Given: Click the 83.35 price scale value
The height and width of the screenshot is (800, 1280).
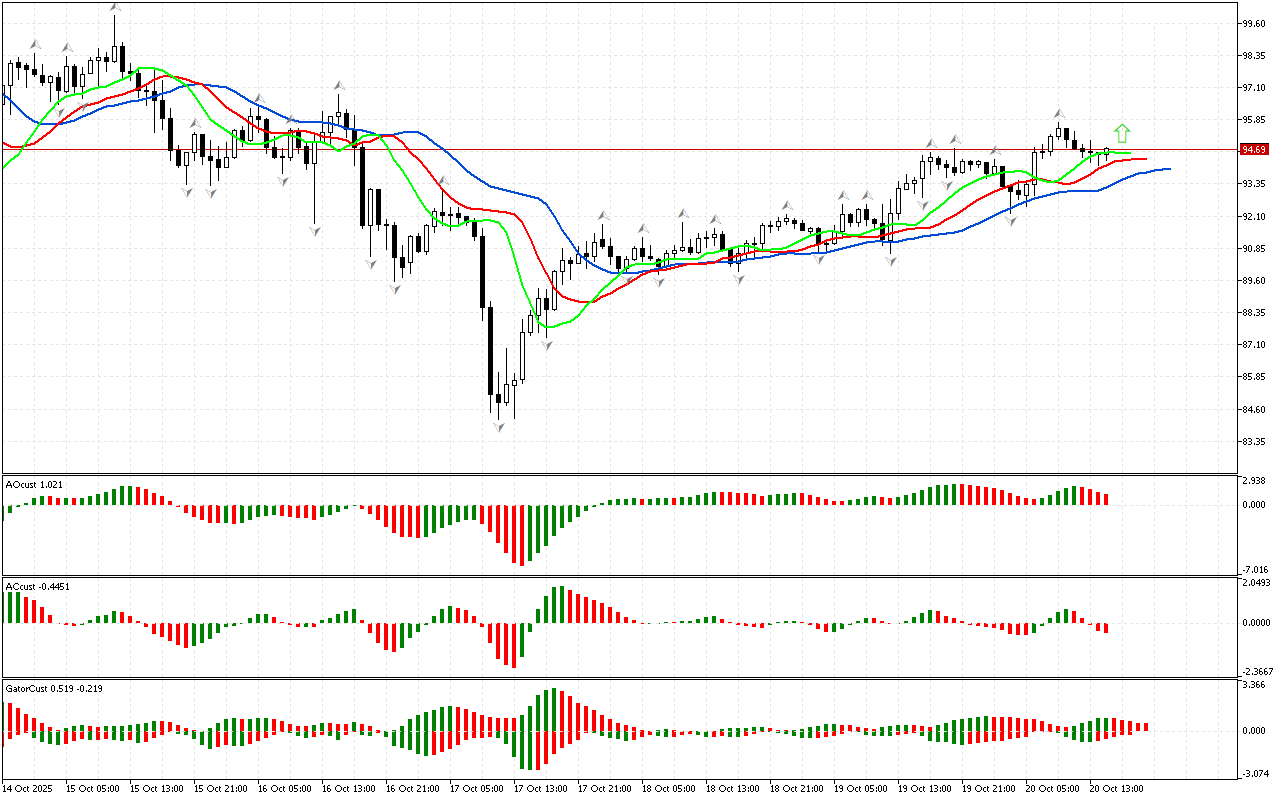Looking at the screenshot, I should tap(1253, 442).
